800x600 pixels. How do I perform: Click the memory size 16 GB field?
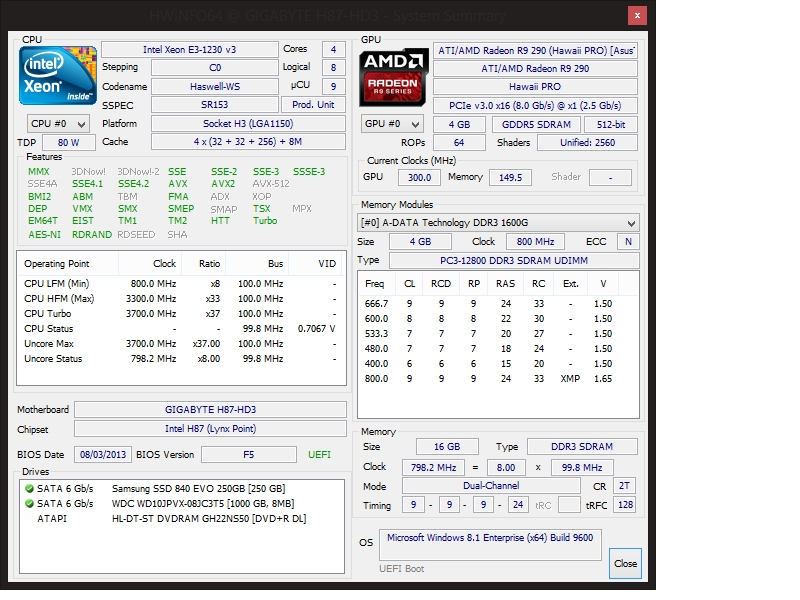pos(447,447)
